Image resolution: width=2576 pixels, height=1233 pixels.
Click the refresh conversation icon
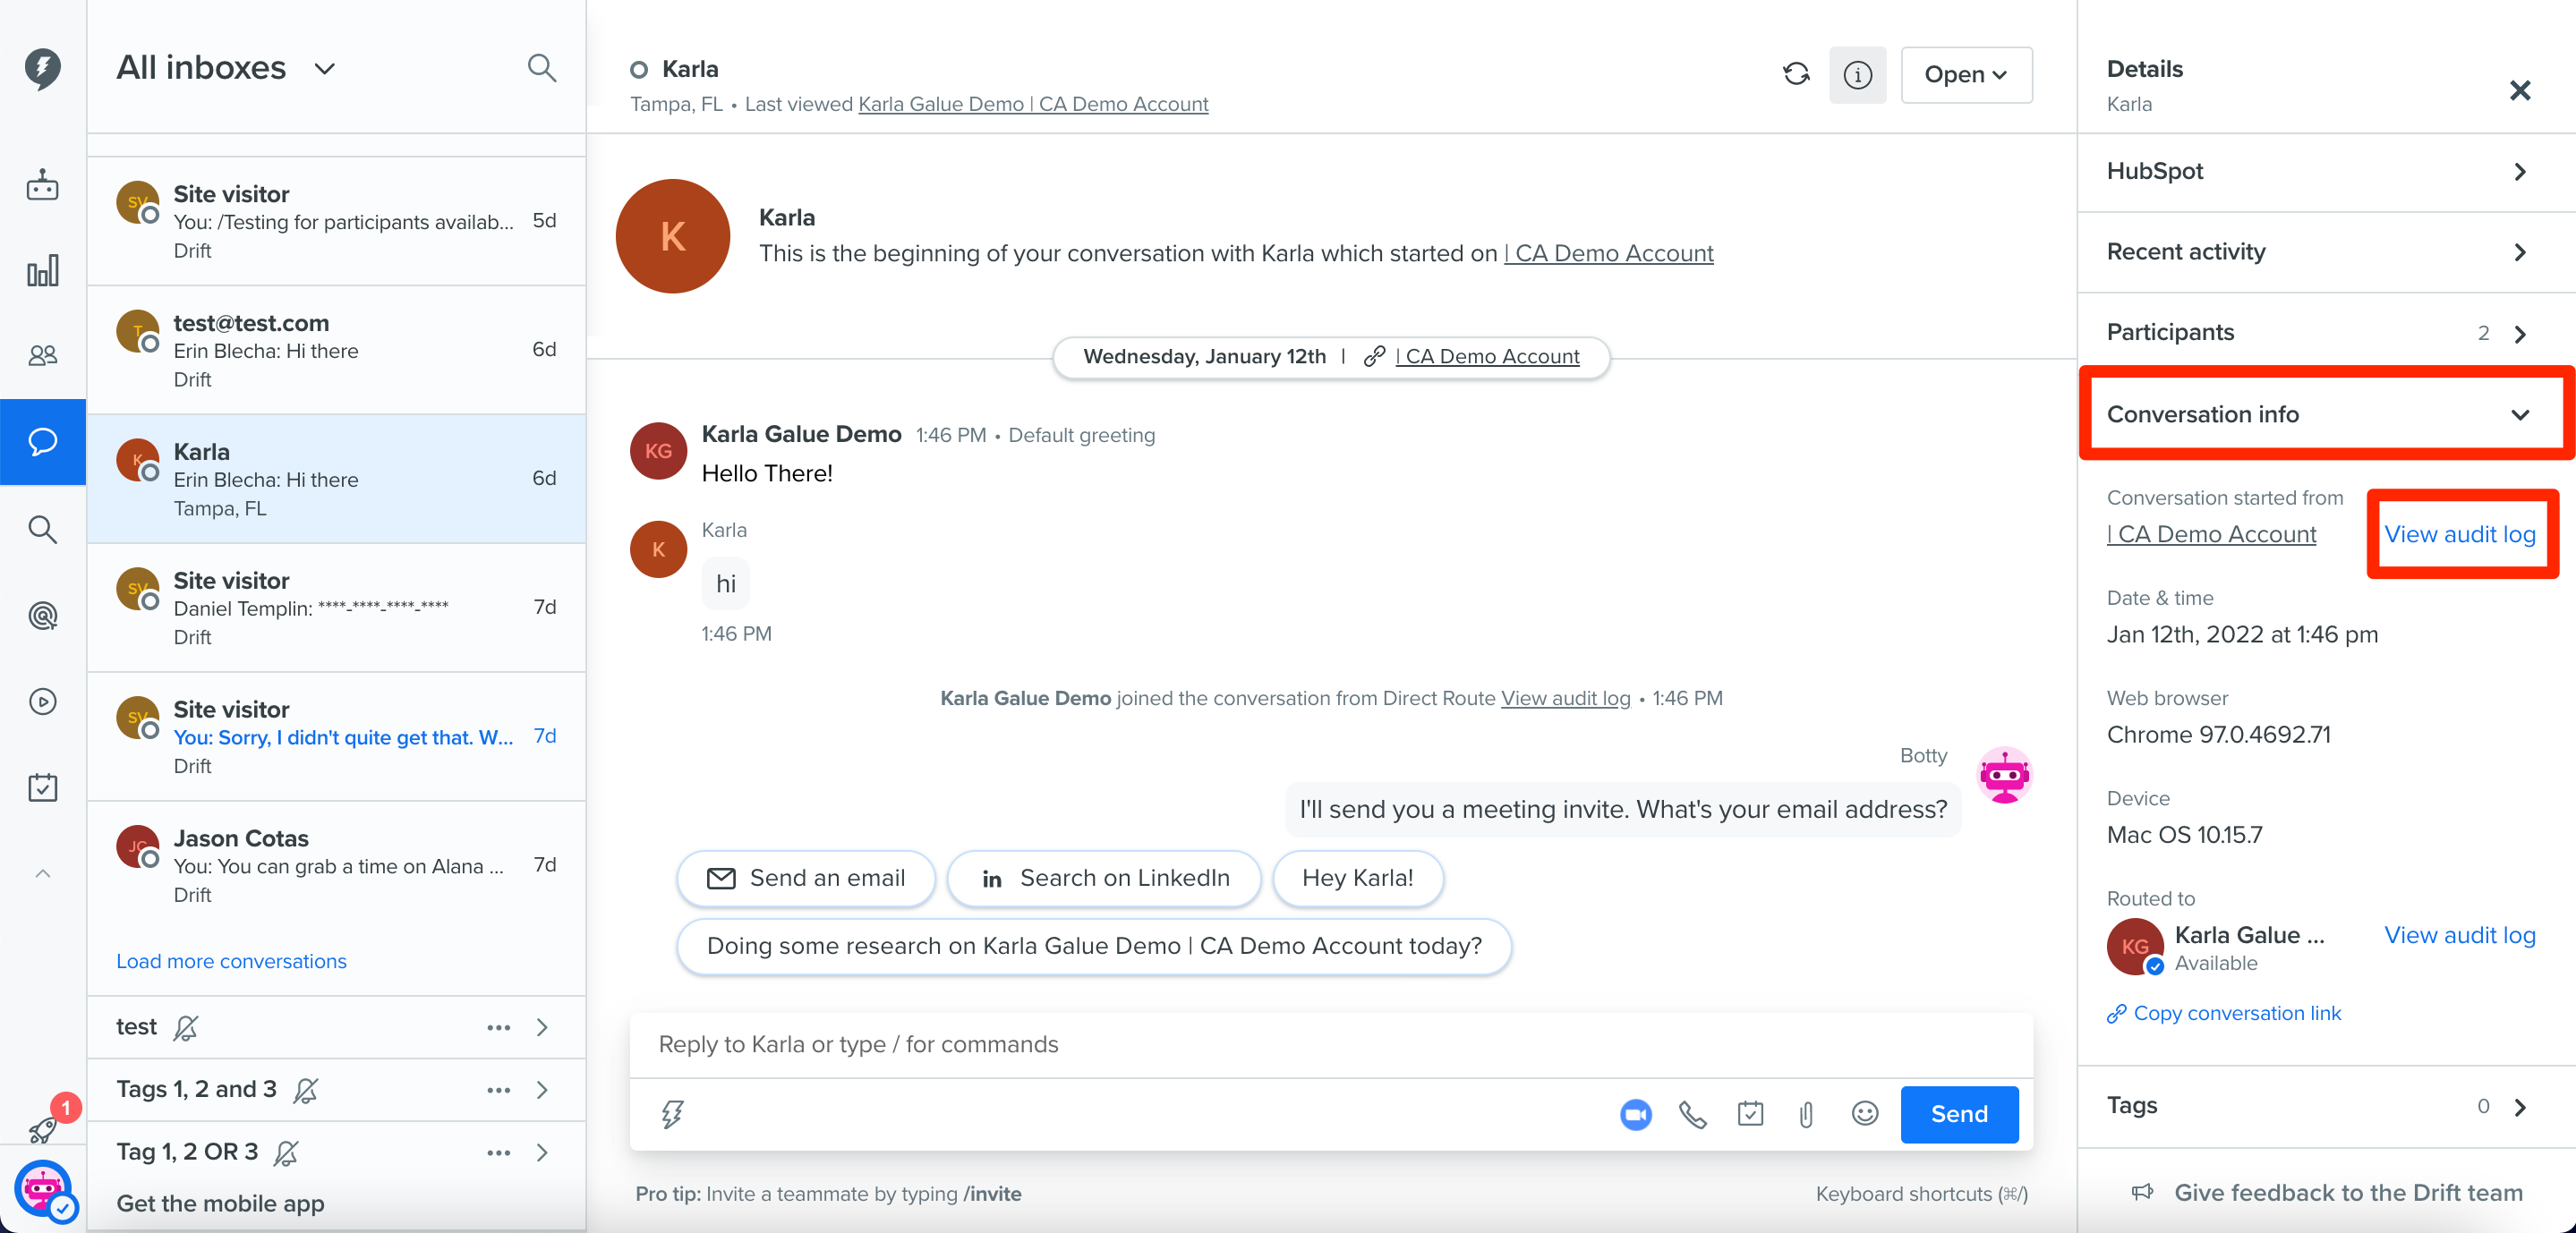1796,74
